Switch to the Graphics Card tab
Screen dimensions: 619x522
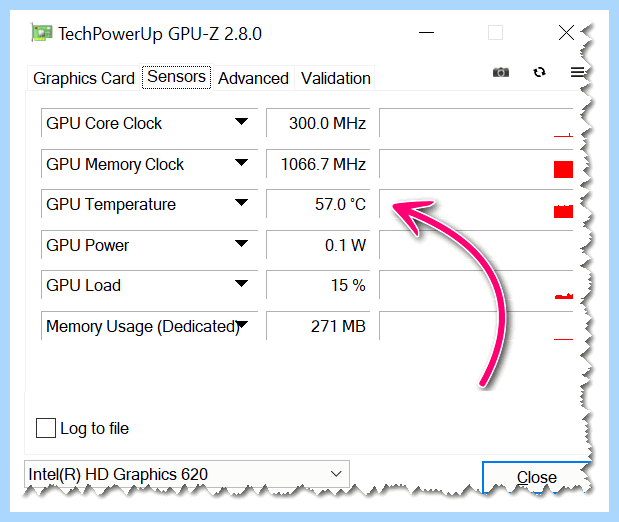pos(84,78)
